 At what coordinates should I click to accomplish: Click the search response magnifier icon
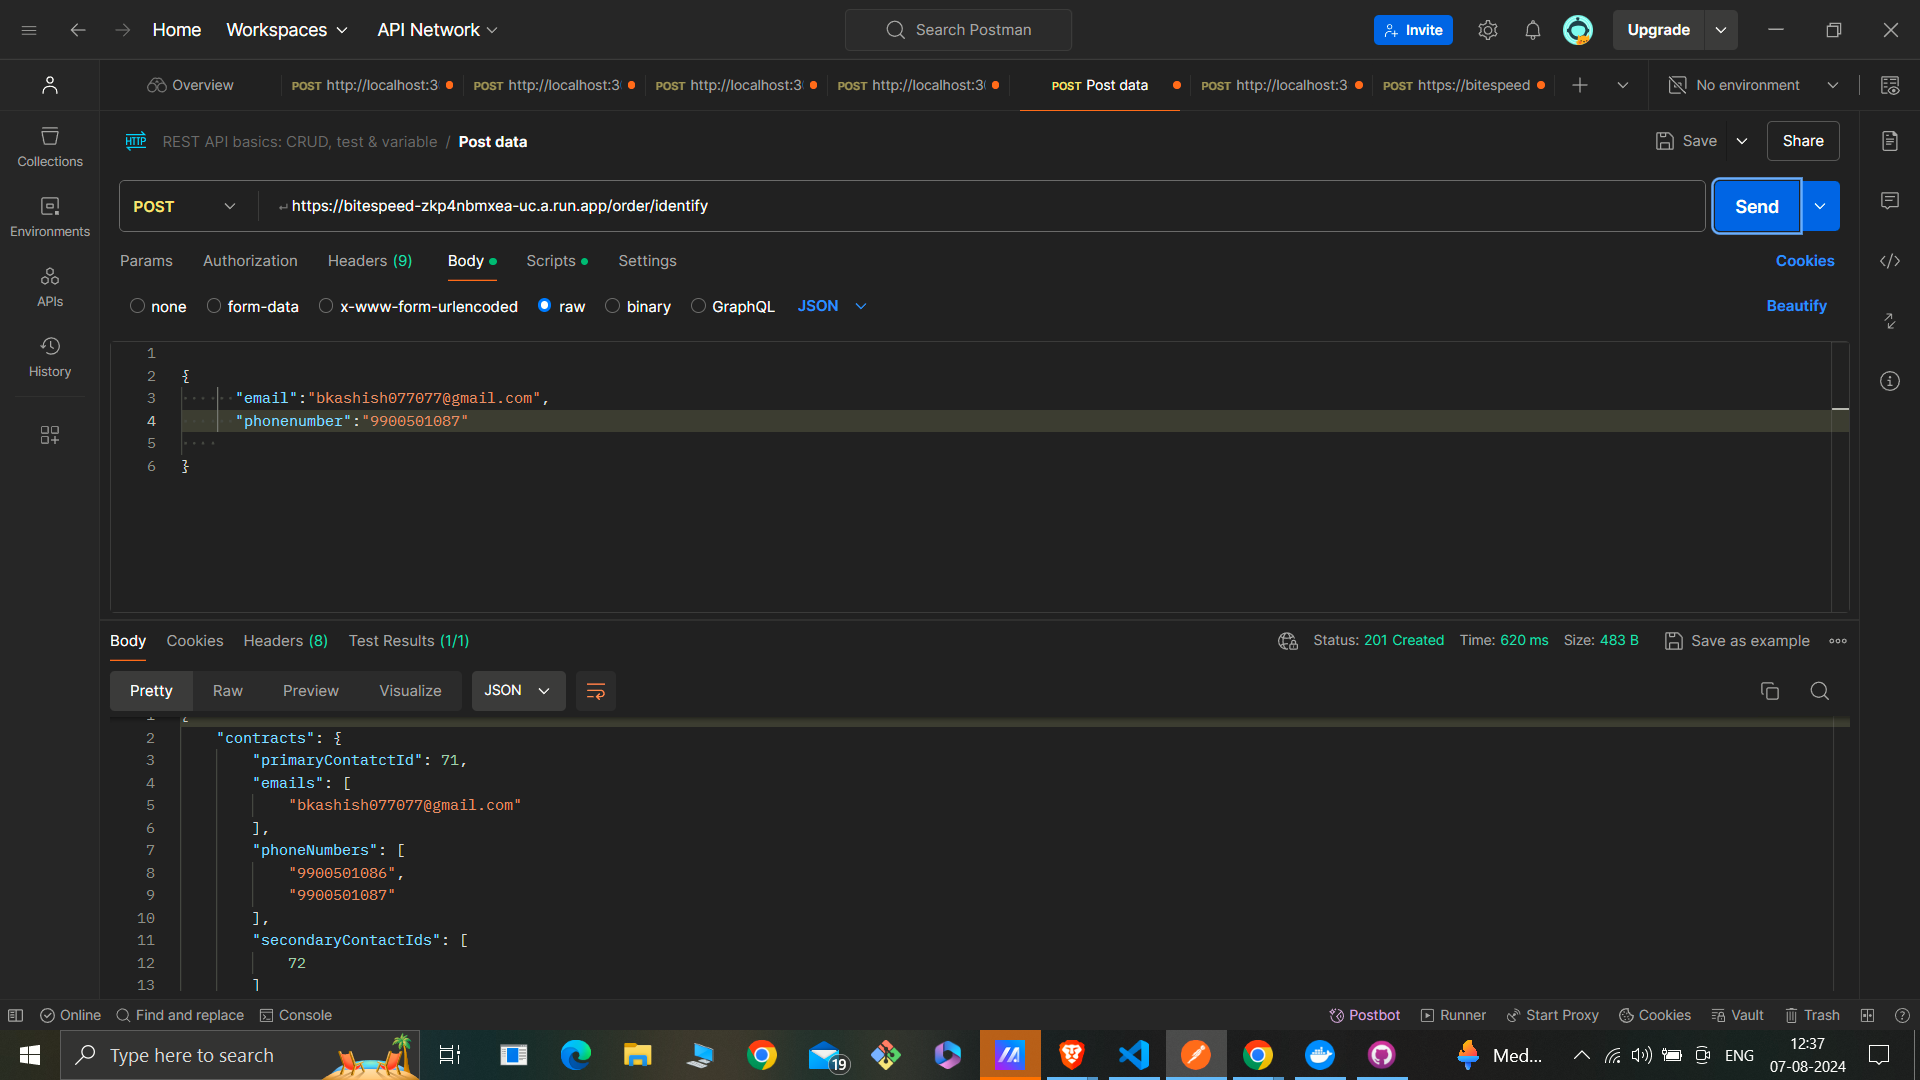click(1819, 691)
